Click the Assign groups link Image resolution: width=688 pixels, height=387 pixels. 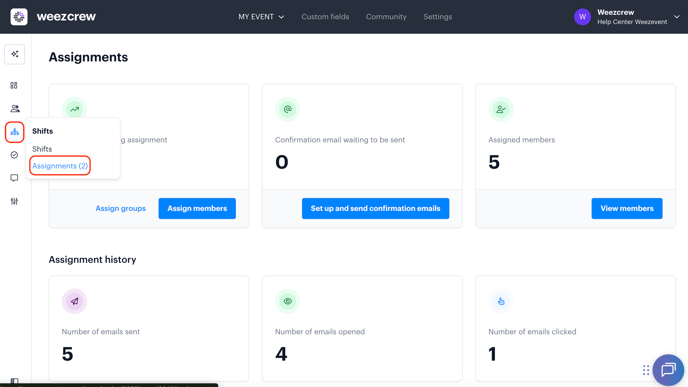click(x=121, y=208)
